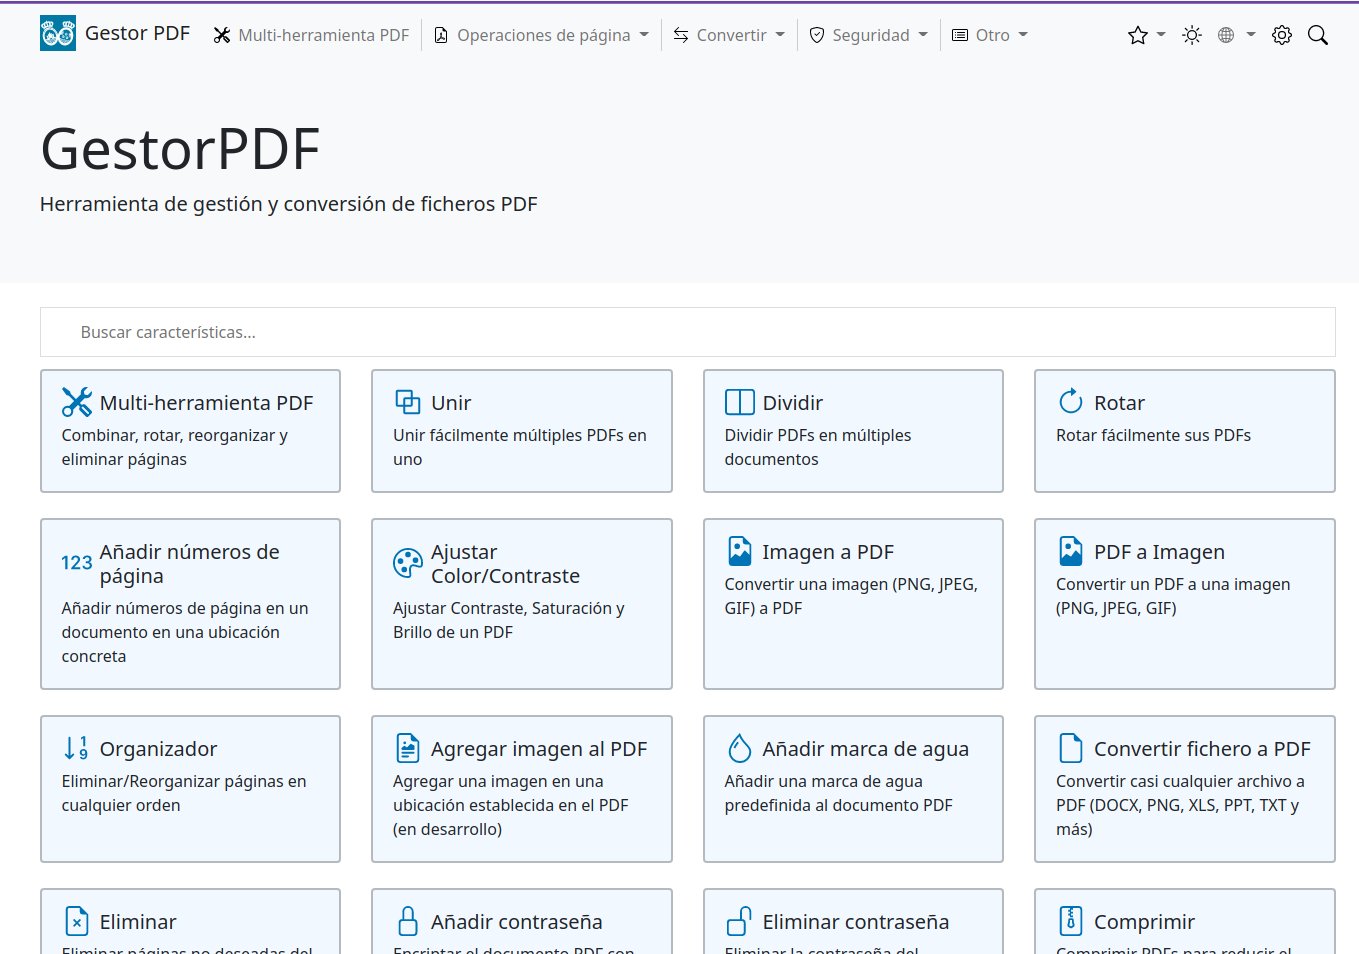Click the Eliminar card page icon
The width and height of the screenshot is (1359, 954).
77,921
